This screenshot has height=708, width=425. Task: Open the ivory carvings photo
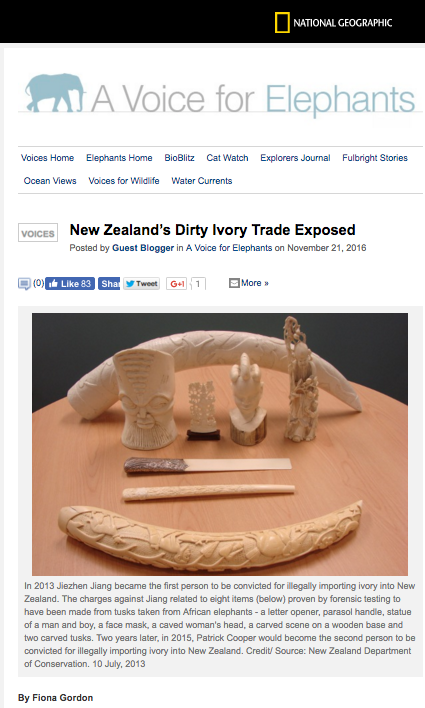[220, 444]
